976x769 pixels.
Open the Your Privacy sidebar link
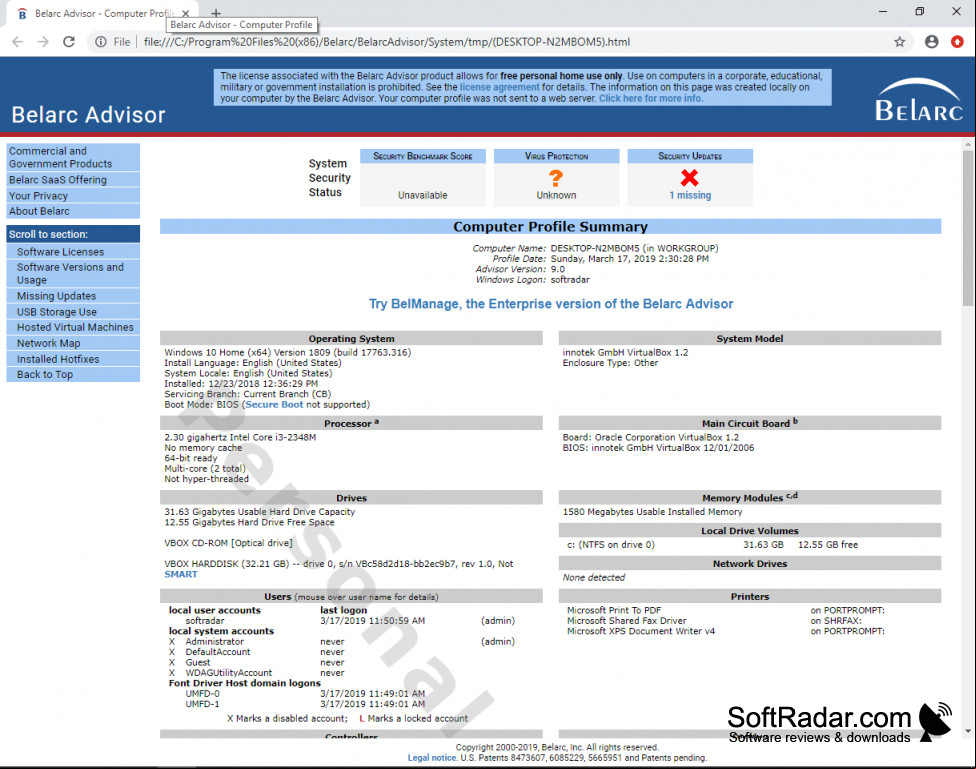(x=73, y=196)
